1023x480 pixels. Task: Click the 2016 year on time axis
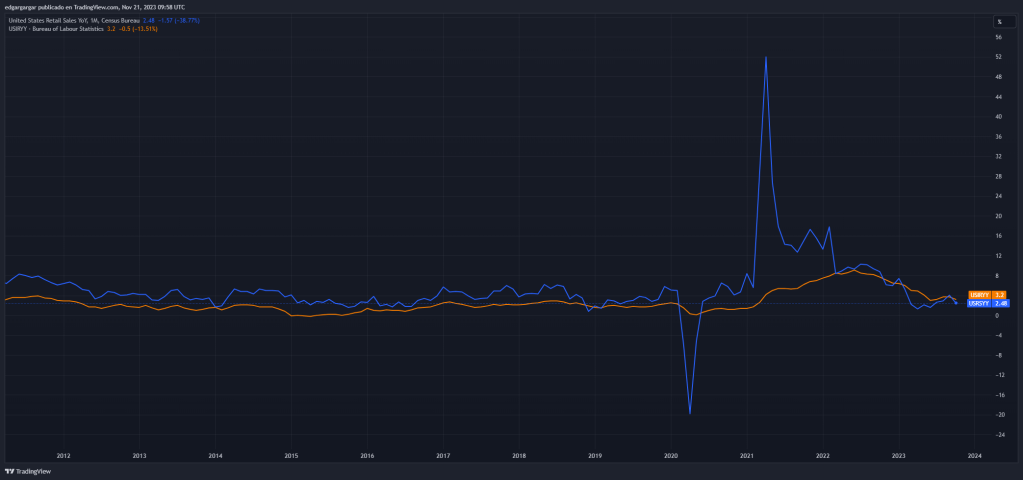(x=367, y=455)
